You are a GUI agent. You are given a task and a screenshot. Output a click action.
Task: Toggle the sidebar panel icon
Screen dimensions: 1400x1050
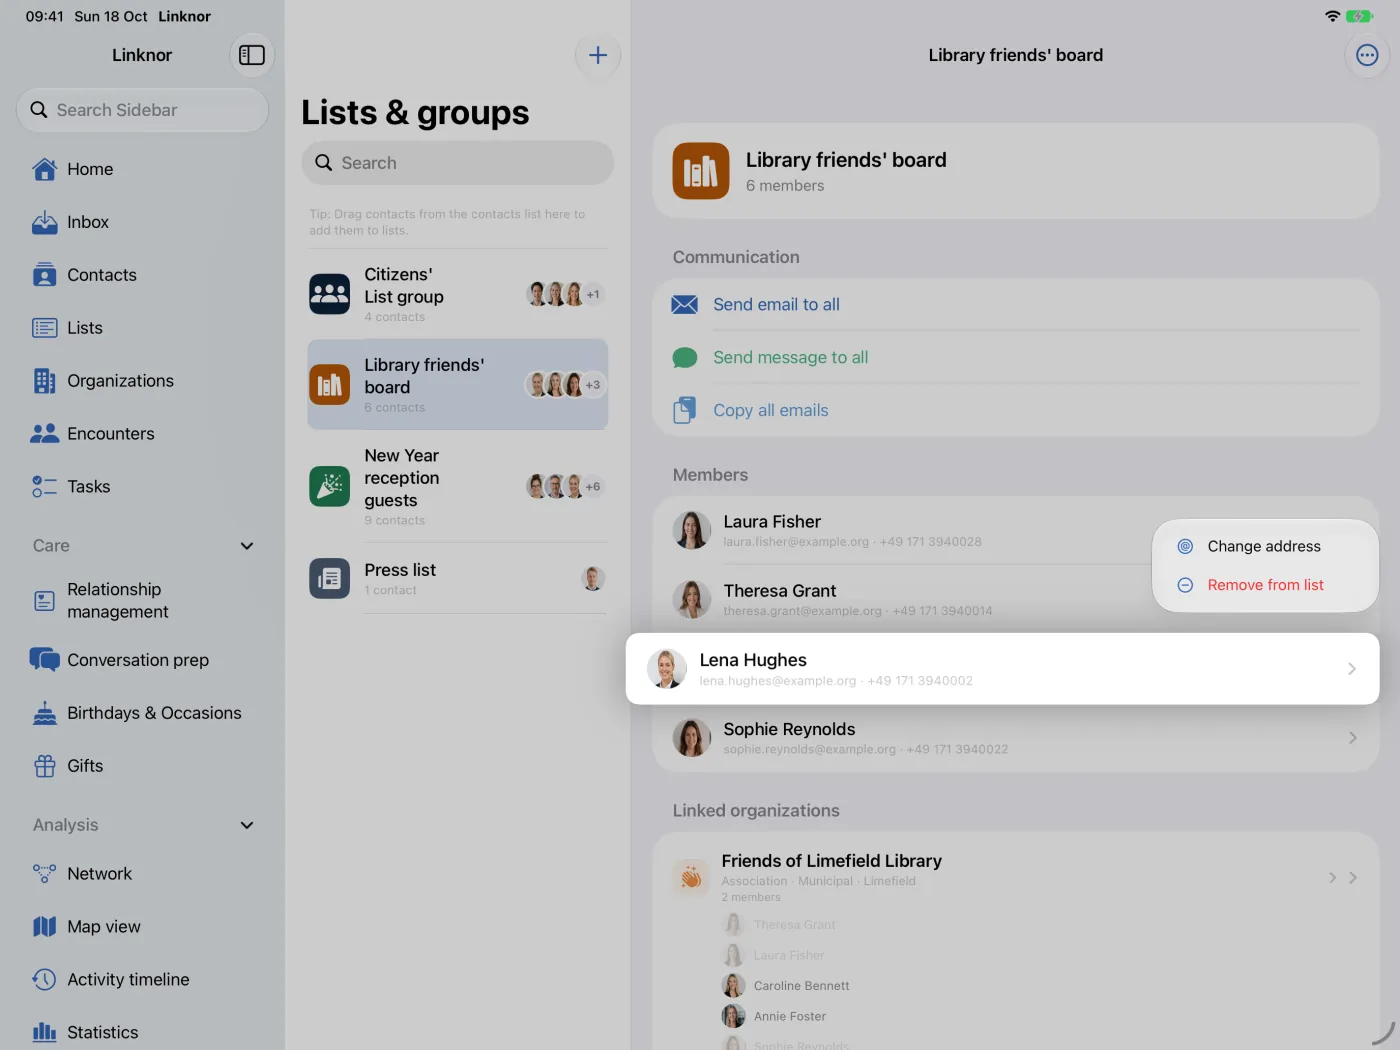coord(252,55)
